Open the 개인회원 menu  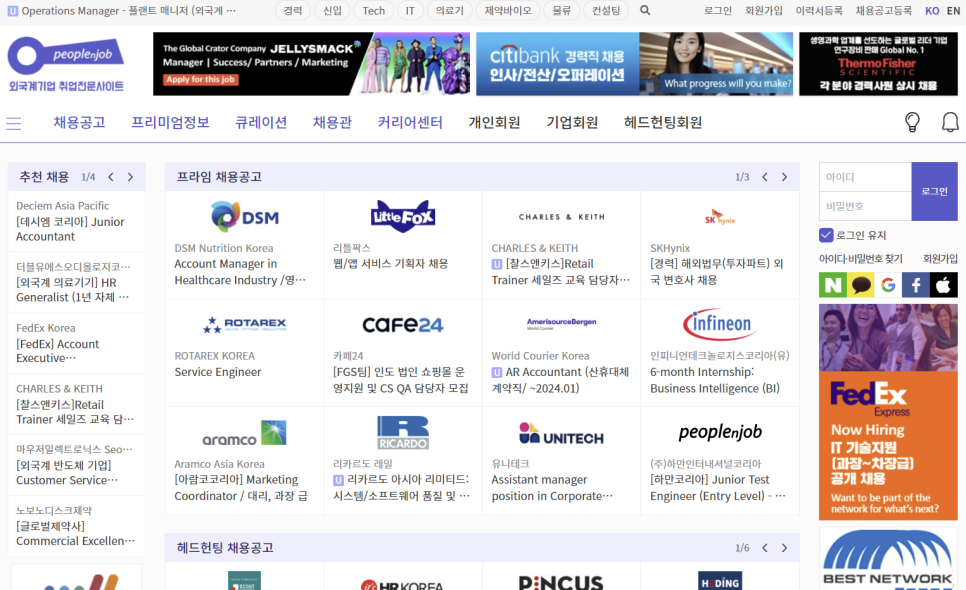pyautogui.click(x=494, y=122)
